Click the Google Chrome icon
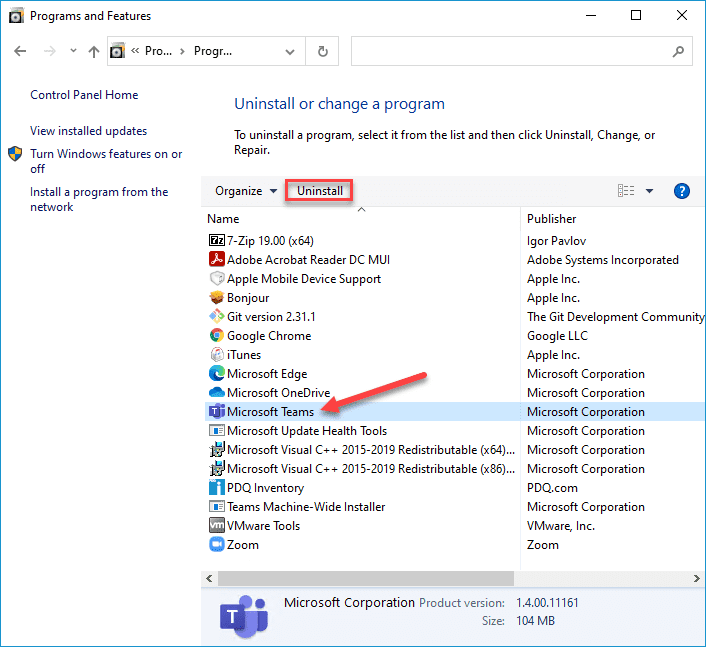 click(217, 335)
